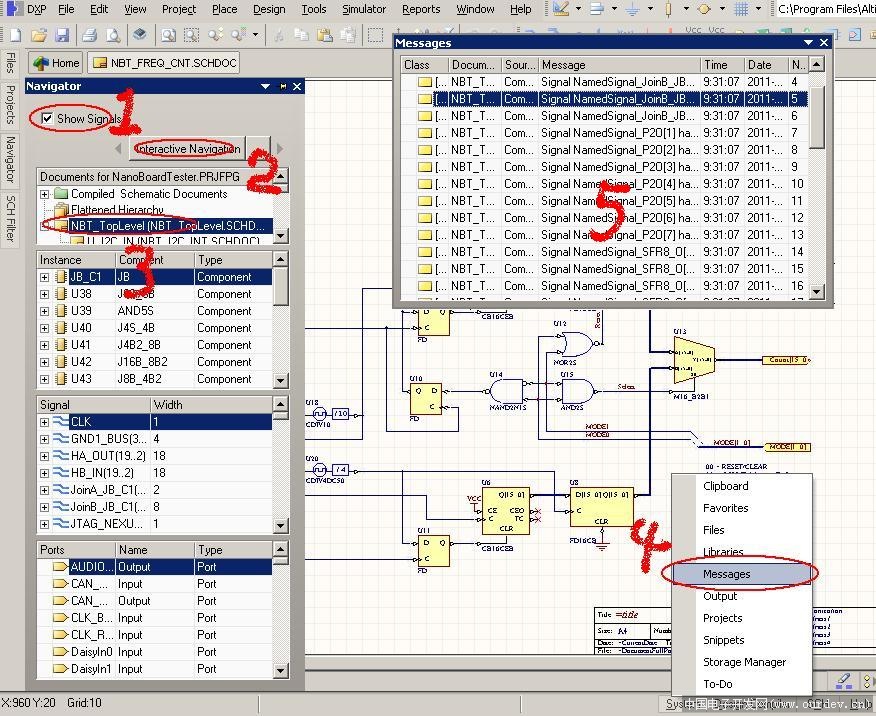
Task: Expand Compiled Schematic Documents tree node
Action: [x=44, y=194]
